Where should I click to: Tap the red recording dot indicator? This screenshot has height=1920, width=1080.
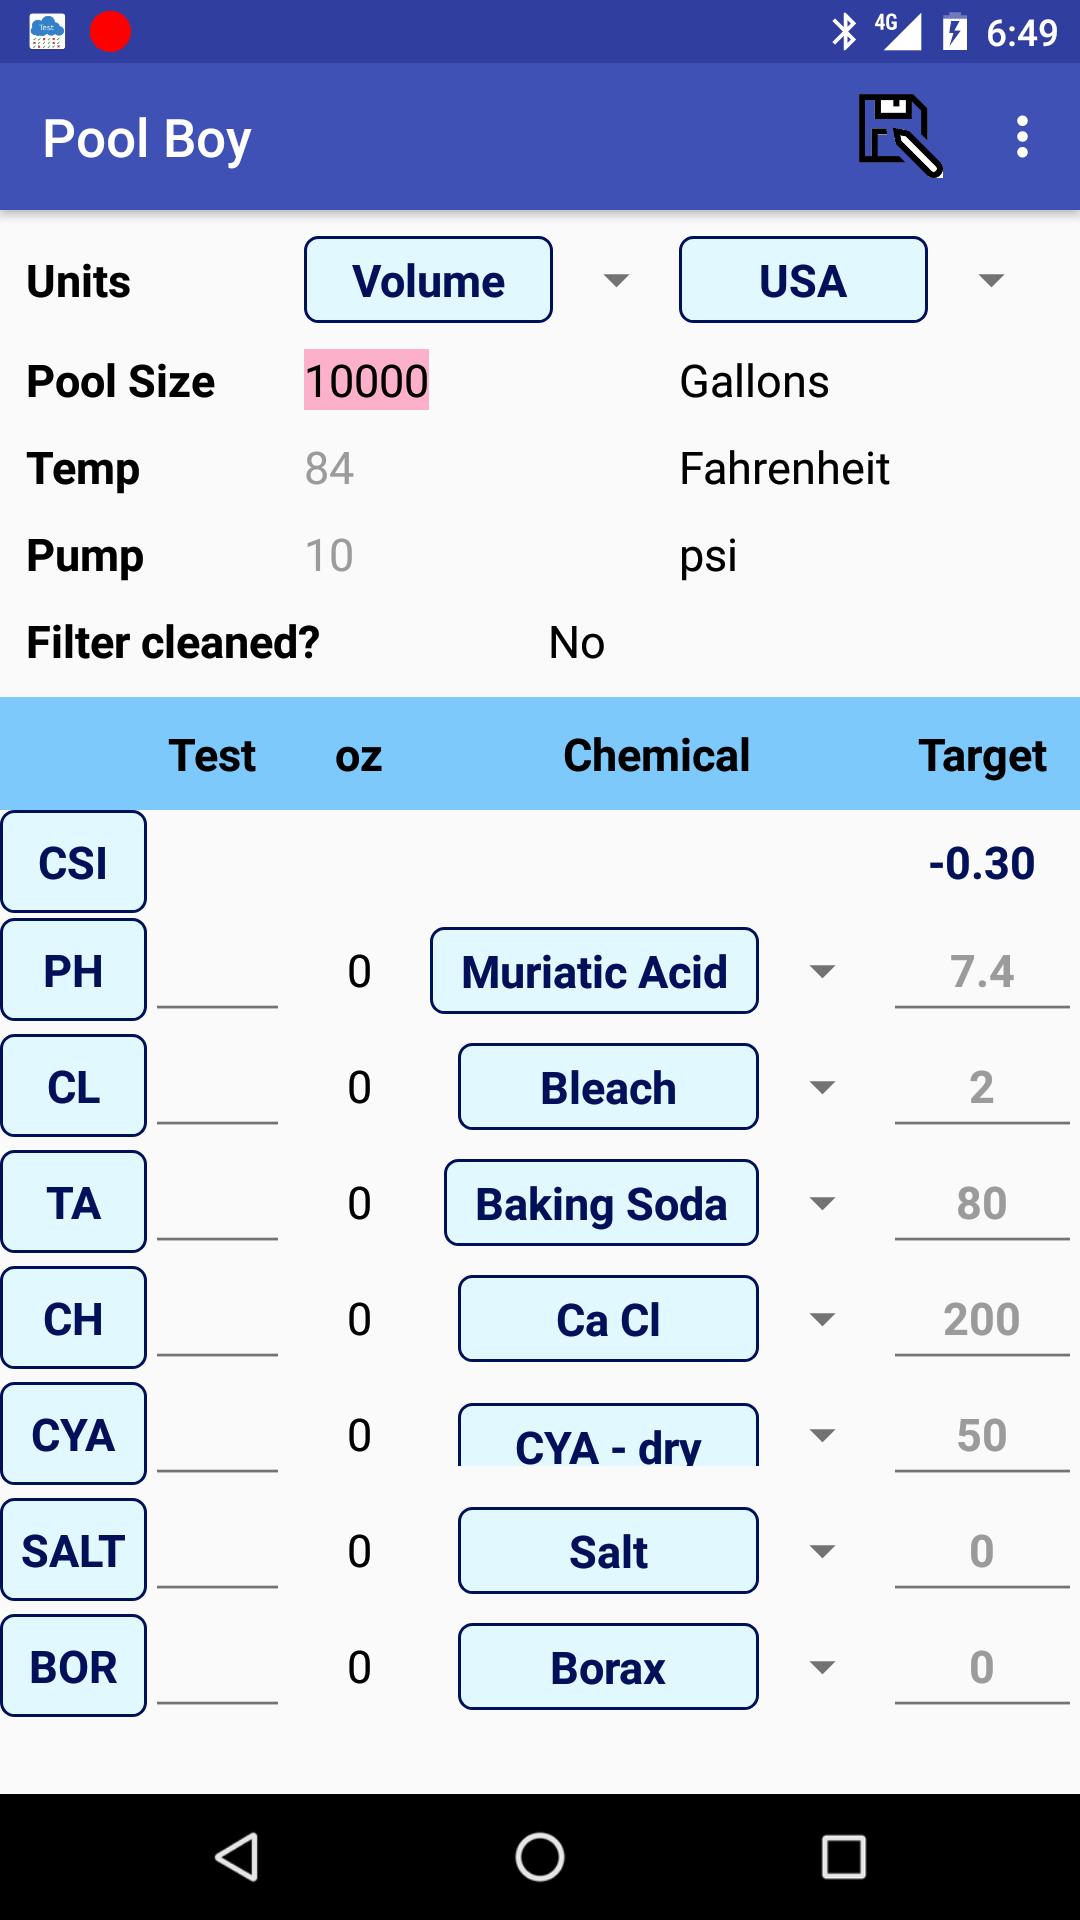pyautogui.click(x=110, y=32)
